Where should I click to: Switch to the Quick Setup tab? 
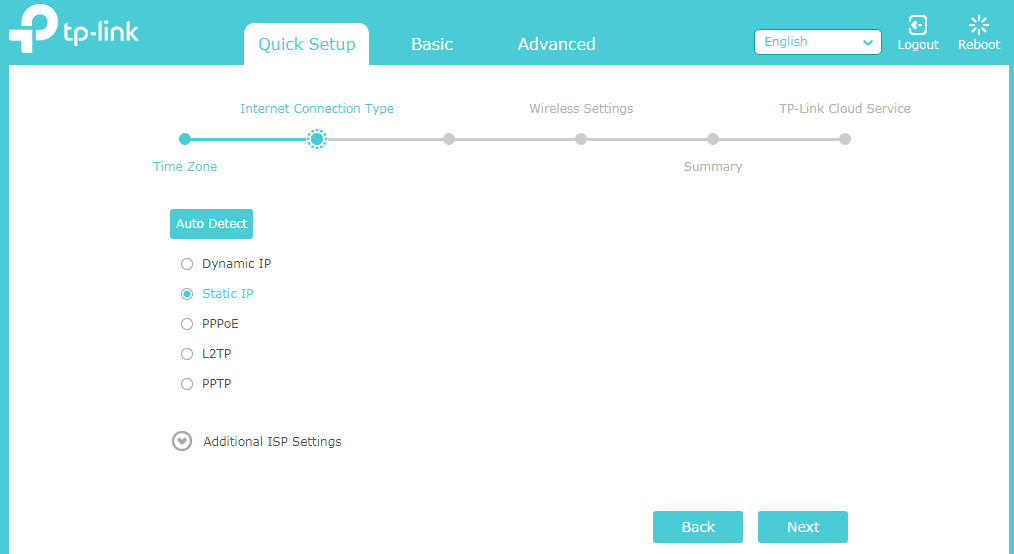click(307, 44)
